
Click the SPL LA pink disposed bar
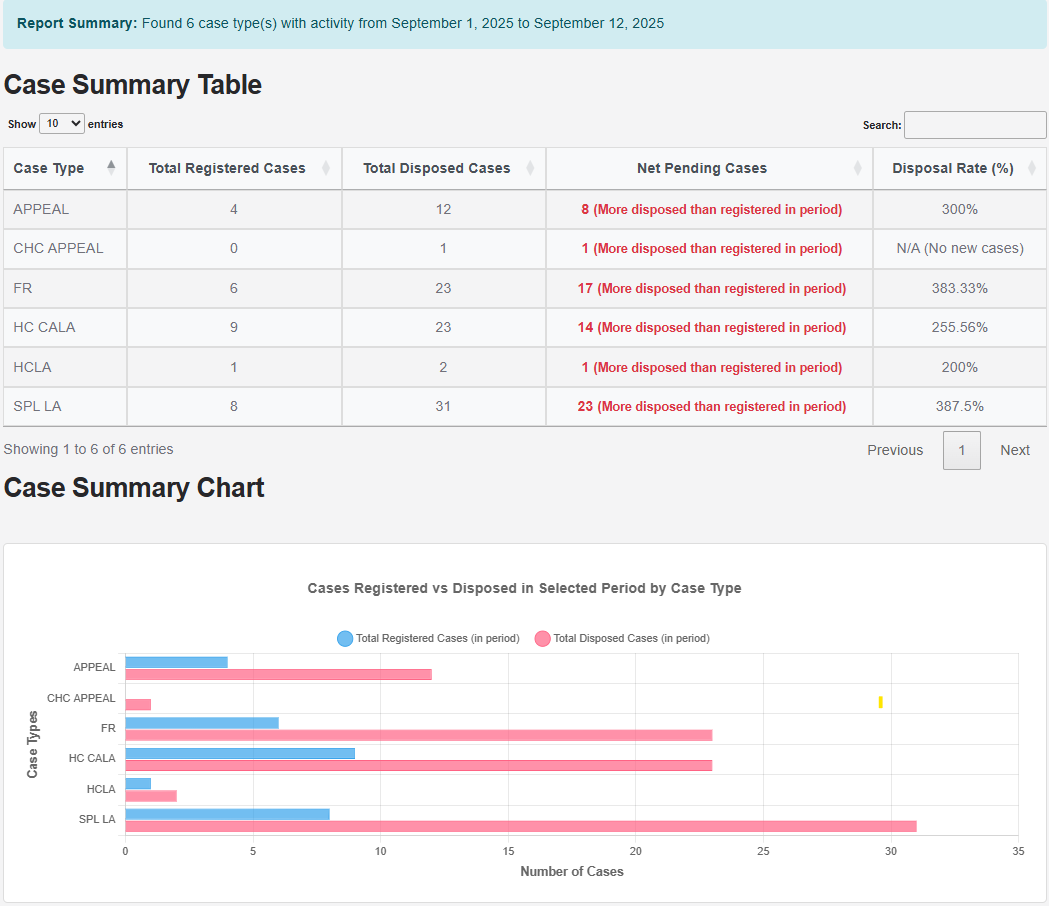tap(520, 826)
